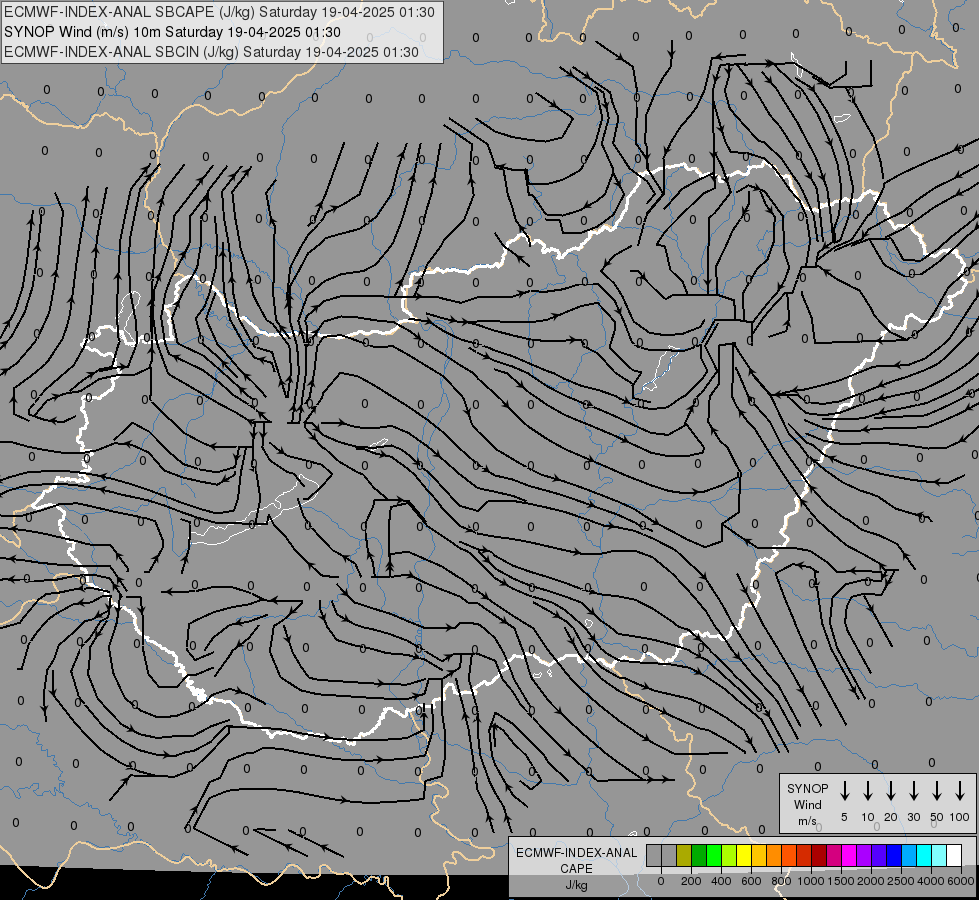Click the '800' tick under the color scale
The image size is (979, 900).
click(x=781, y=881)
